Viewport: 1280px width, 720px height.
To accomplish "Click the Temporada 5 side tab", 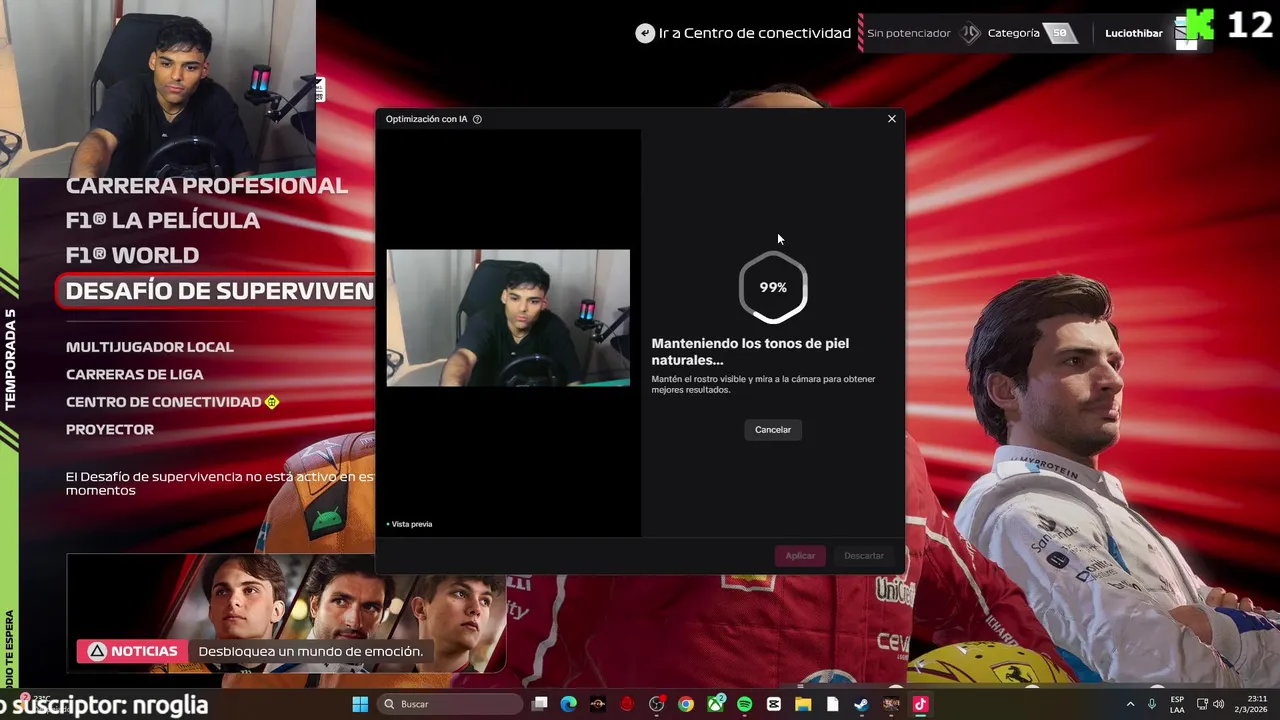I will point(9,360).
